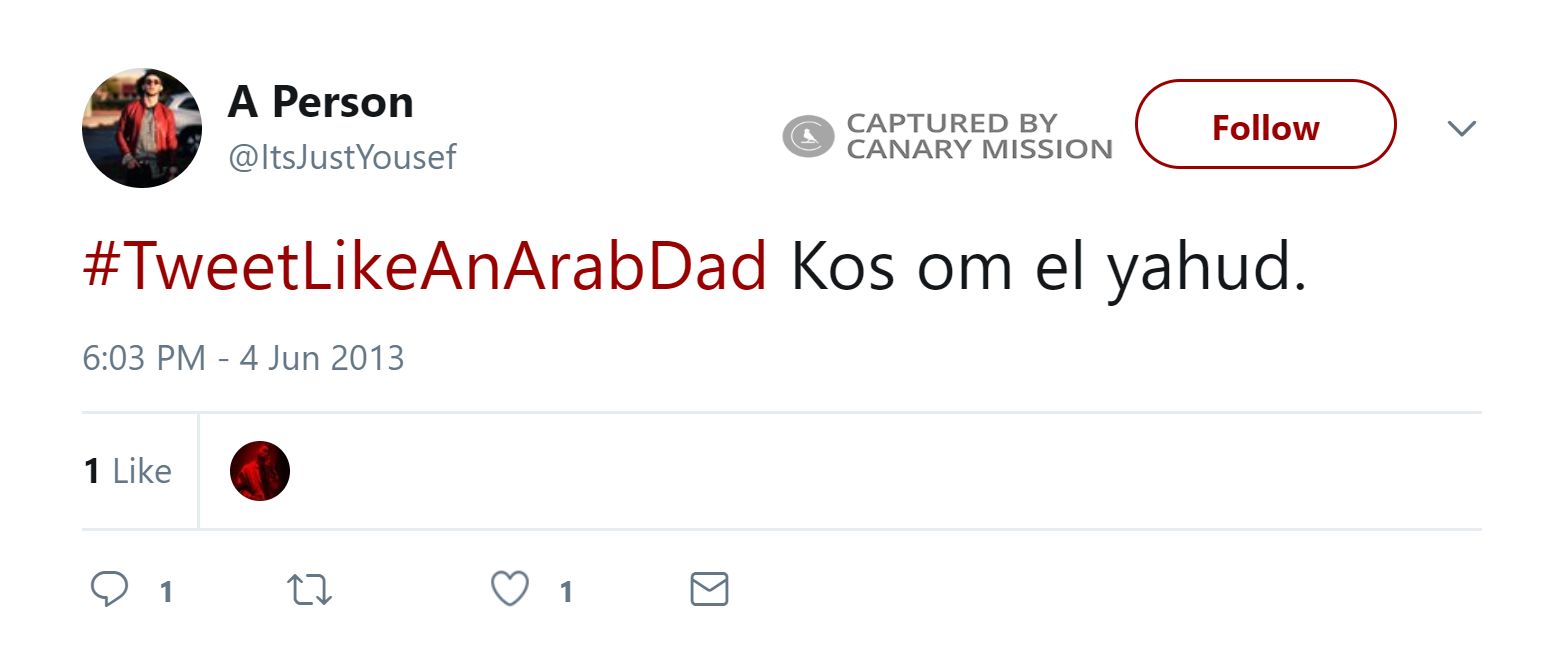Follow the @ItsJustYousef account
1566x669 pixels.
(x=1265, y=127)
